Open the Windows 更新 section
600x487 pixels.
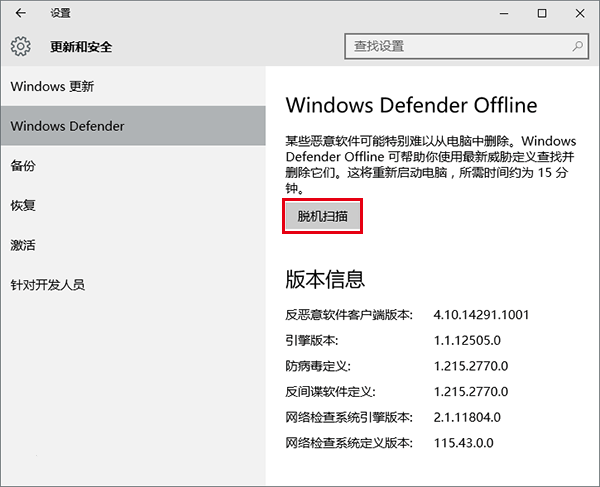coord(133,86)
